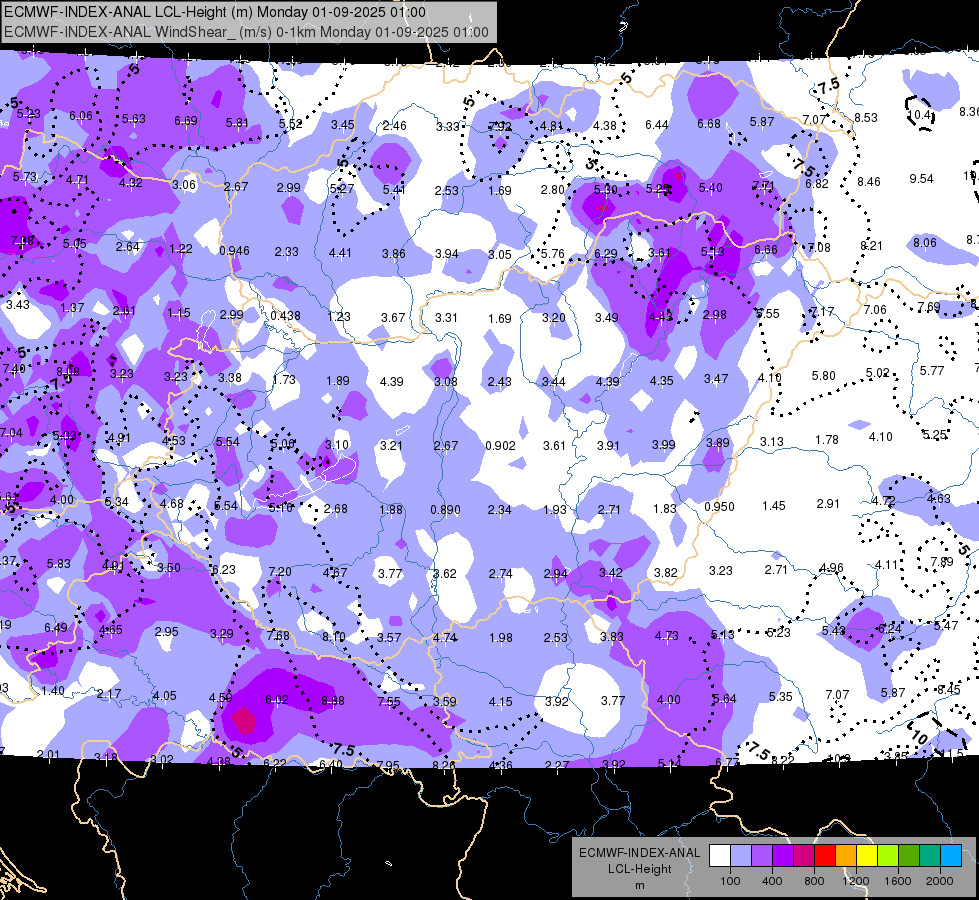Screen dimensions: 979x900
Task: Click the wind shear value 1.78
Action: coord(827,440)
